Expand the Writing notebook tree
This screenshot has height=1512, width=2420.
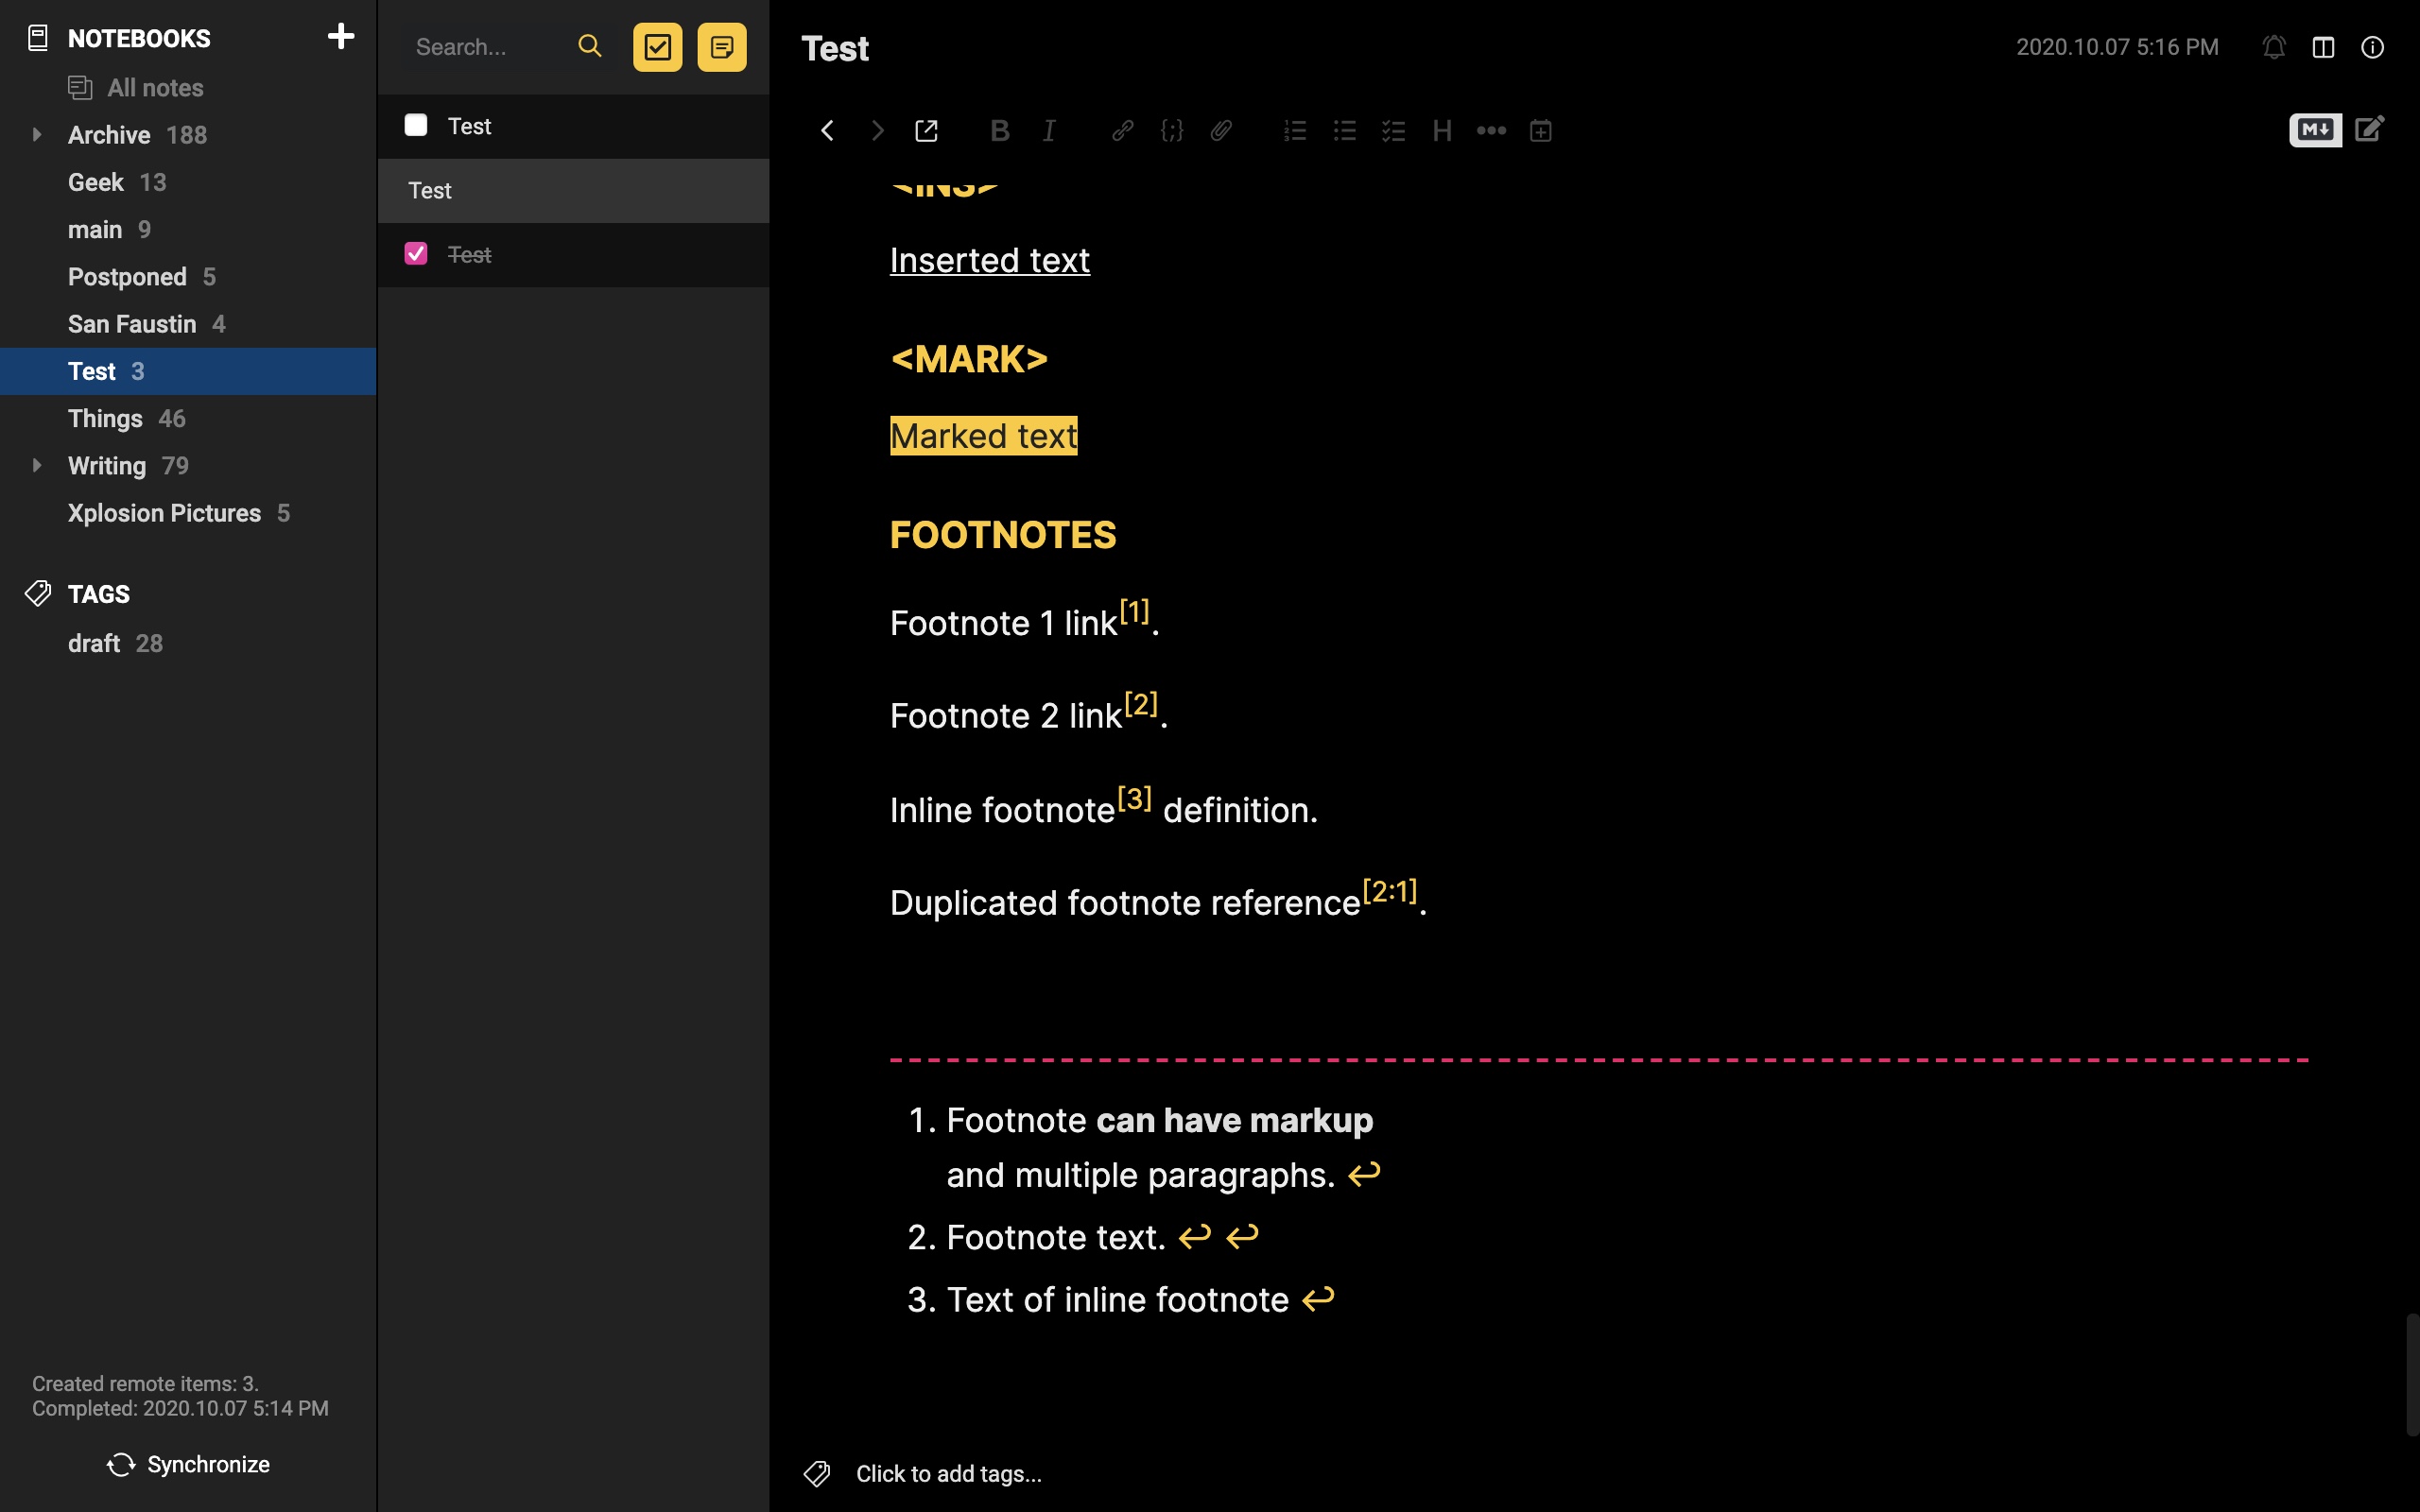[x=37, y=465]
